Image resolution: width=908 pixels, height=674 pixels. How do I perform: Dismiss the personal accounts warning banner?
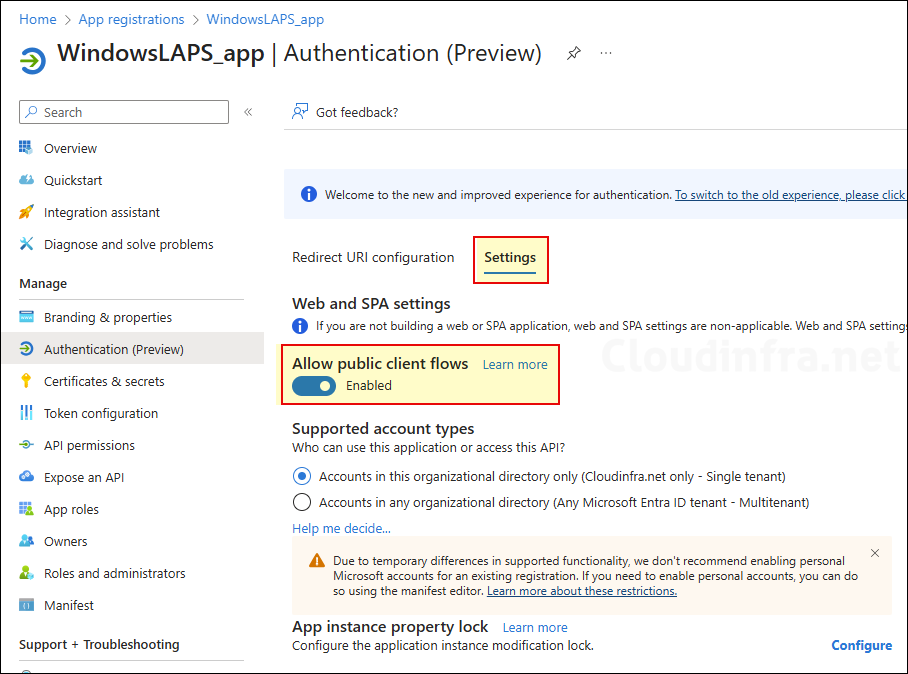(875, 553)
